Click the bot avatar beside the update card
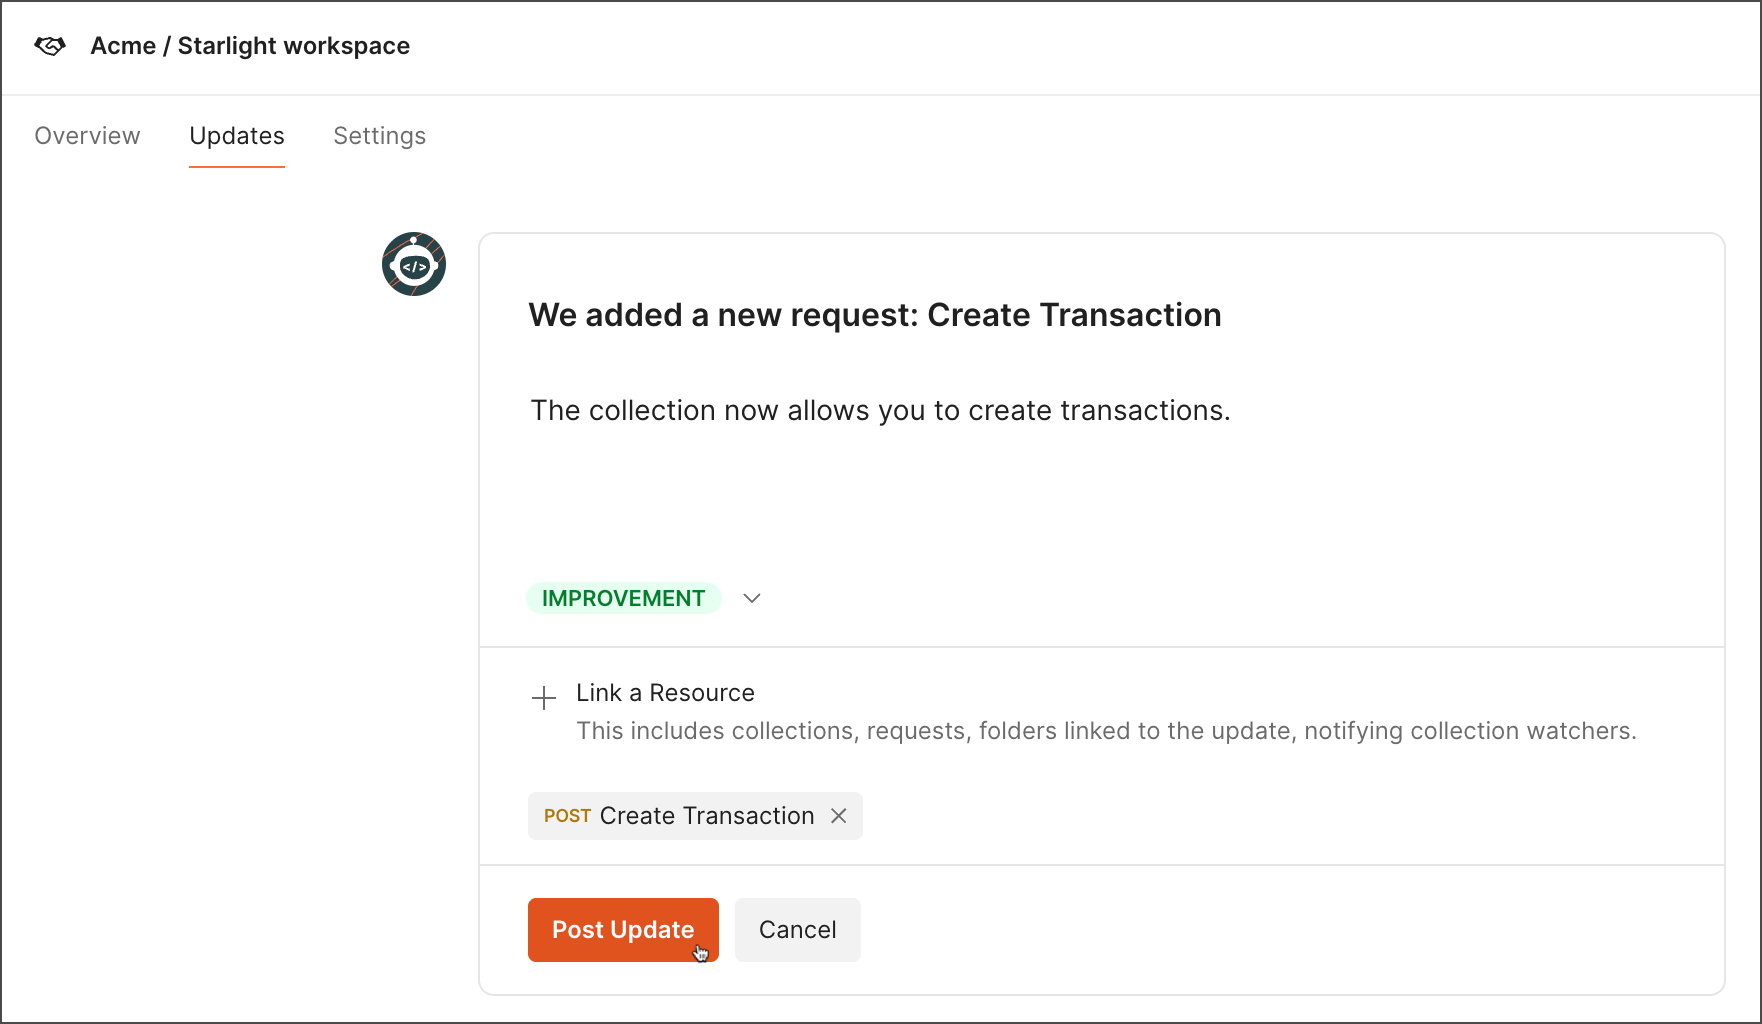 click(413, 264)
